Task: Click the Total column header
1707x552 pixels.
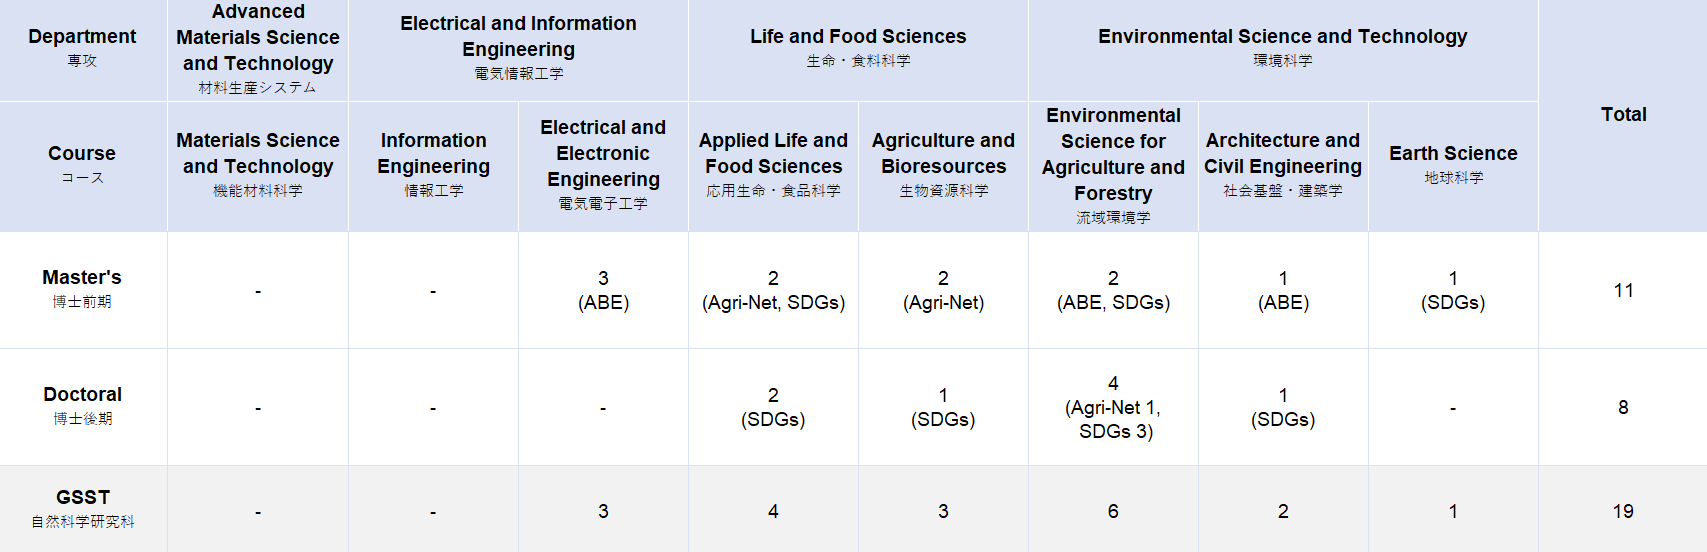Action: pos(1623,114)
